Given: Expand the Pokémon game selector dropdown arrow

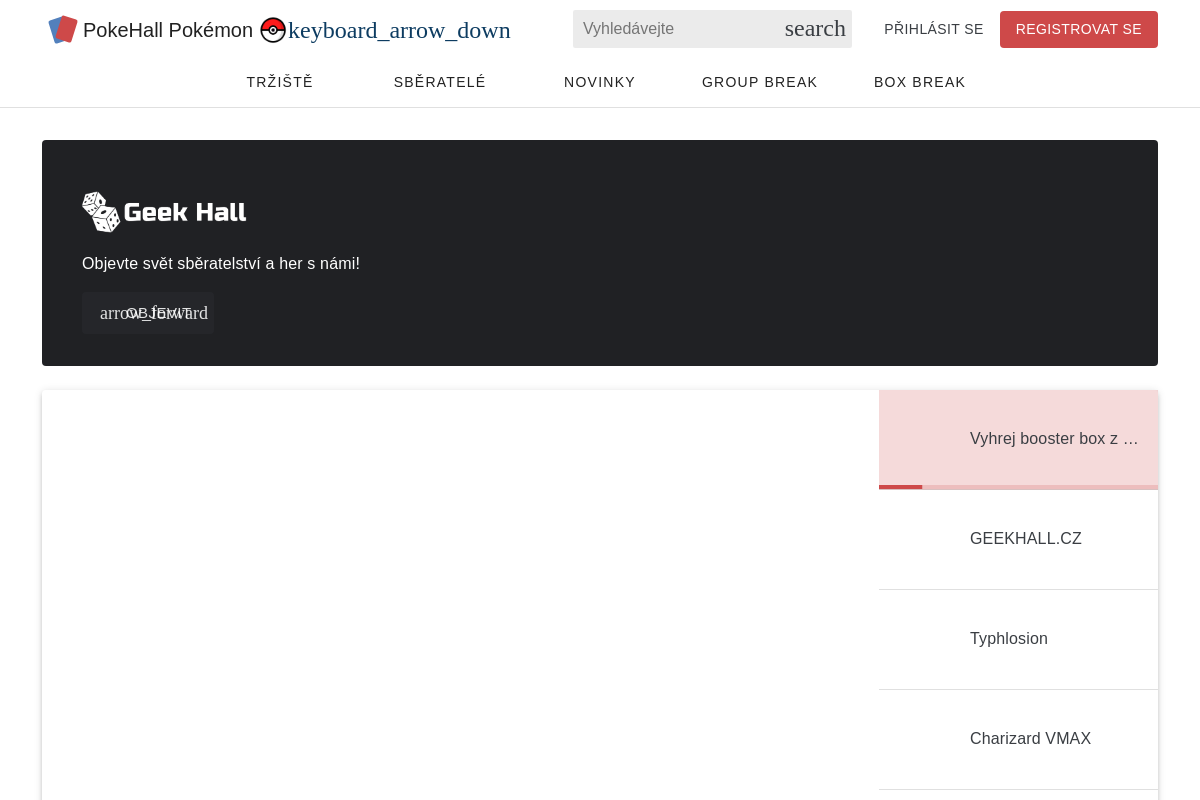Looking at the screenshot, I should point(399,30).
